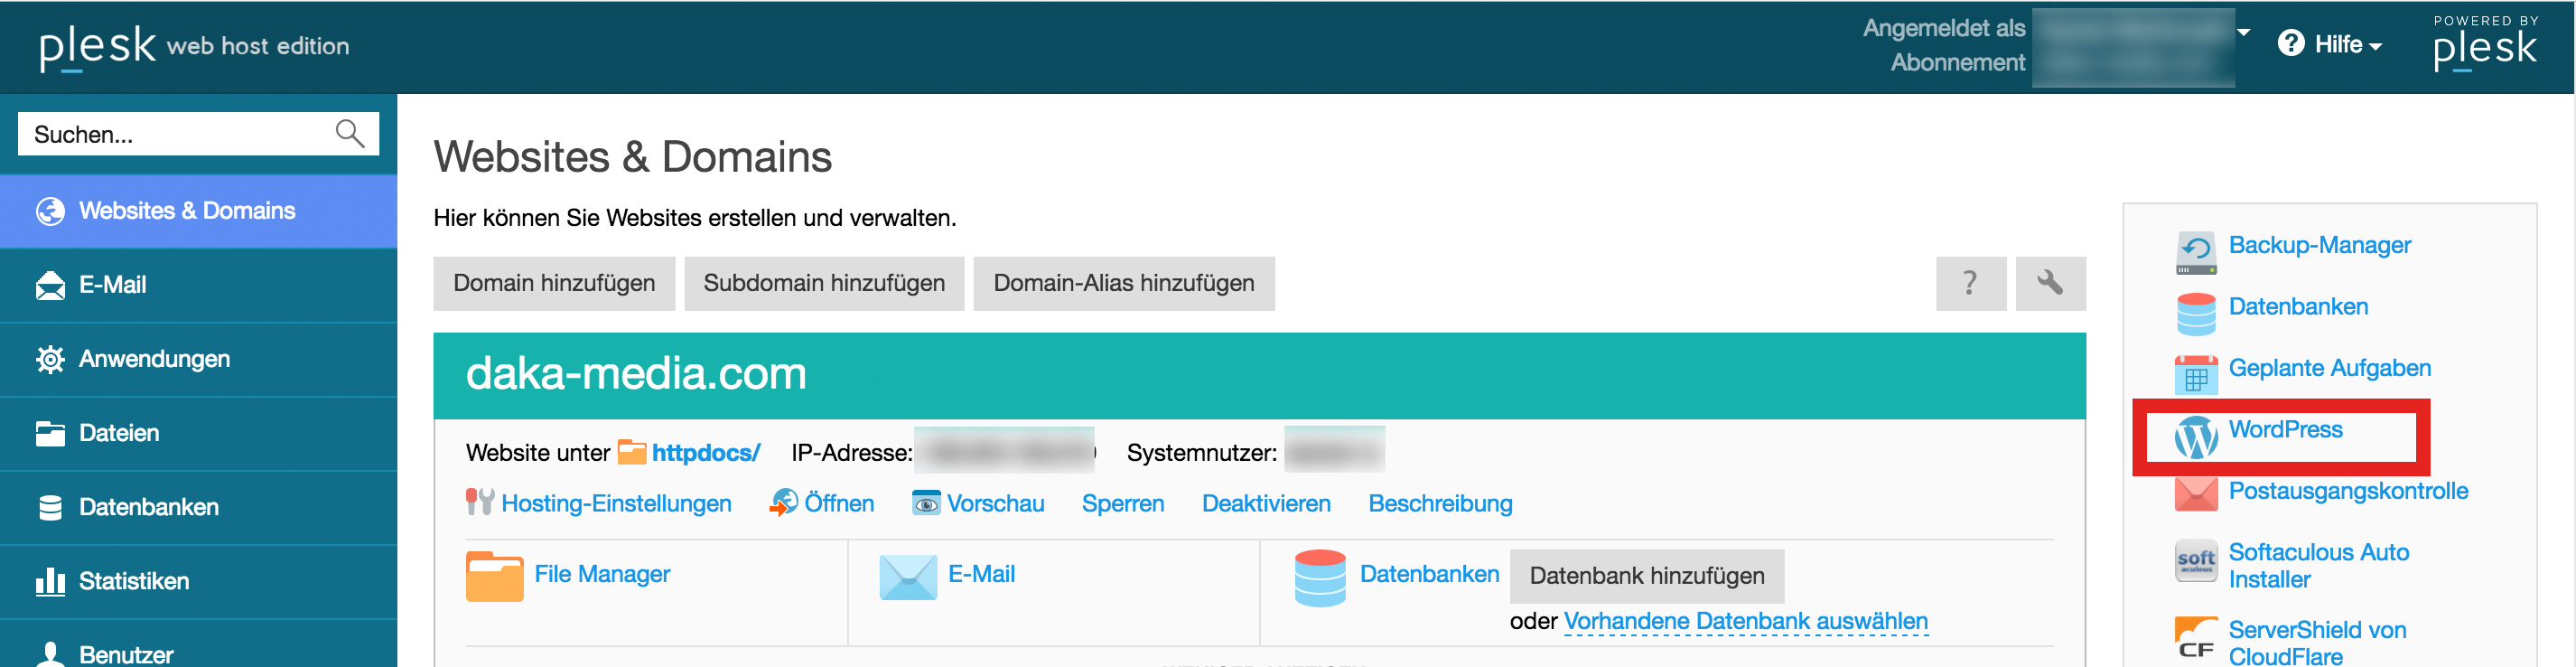Click the Websites & Domains globe icon

(x=50, y=211)
